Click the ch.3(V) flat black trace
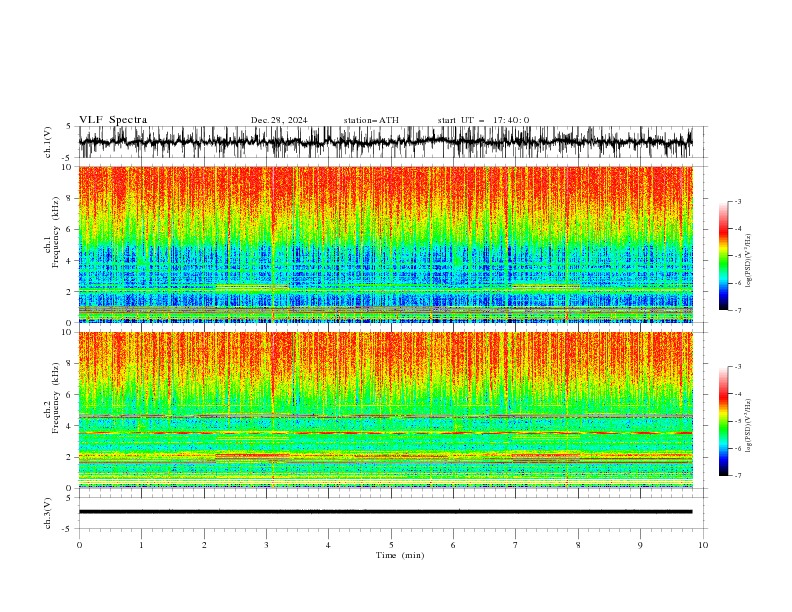792x612 pixels. [x=385, y=512]
